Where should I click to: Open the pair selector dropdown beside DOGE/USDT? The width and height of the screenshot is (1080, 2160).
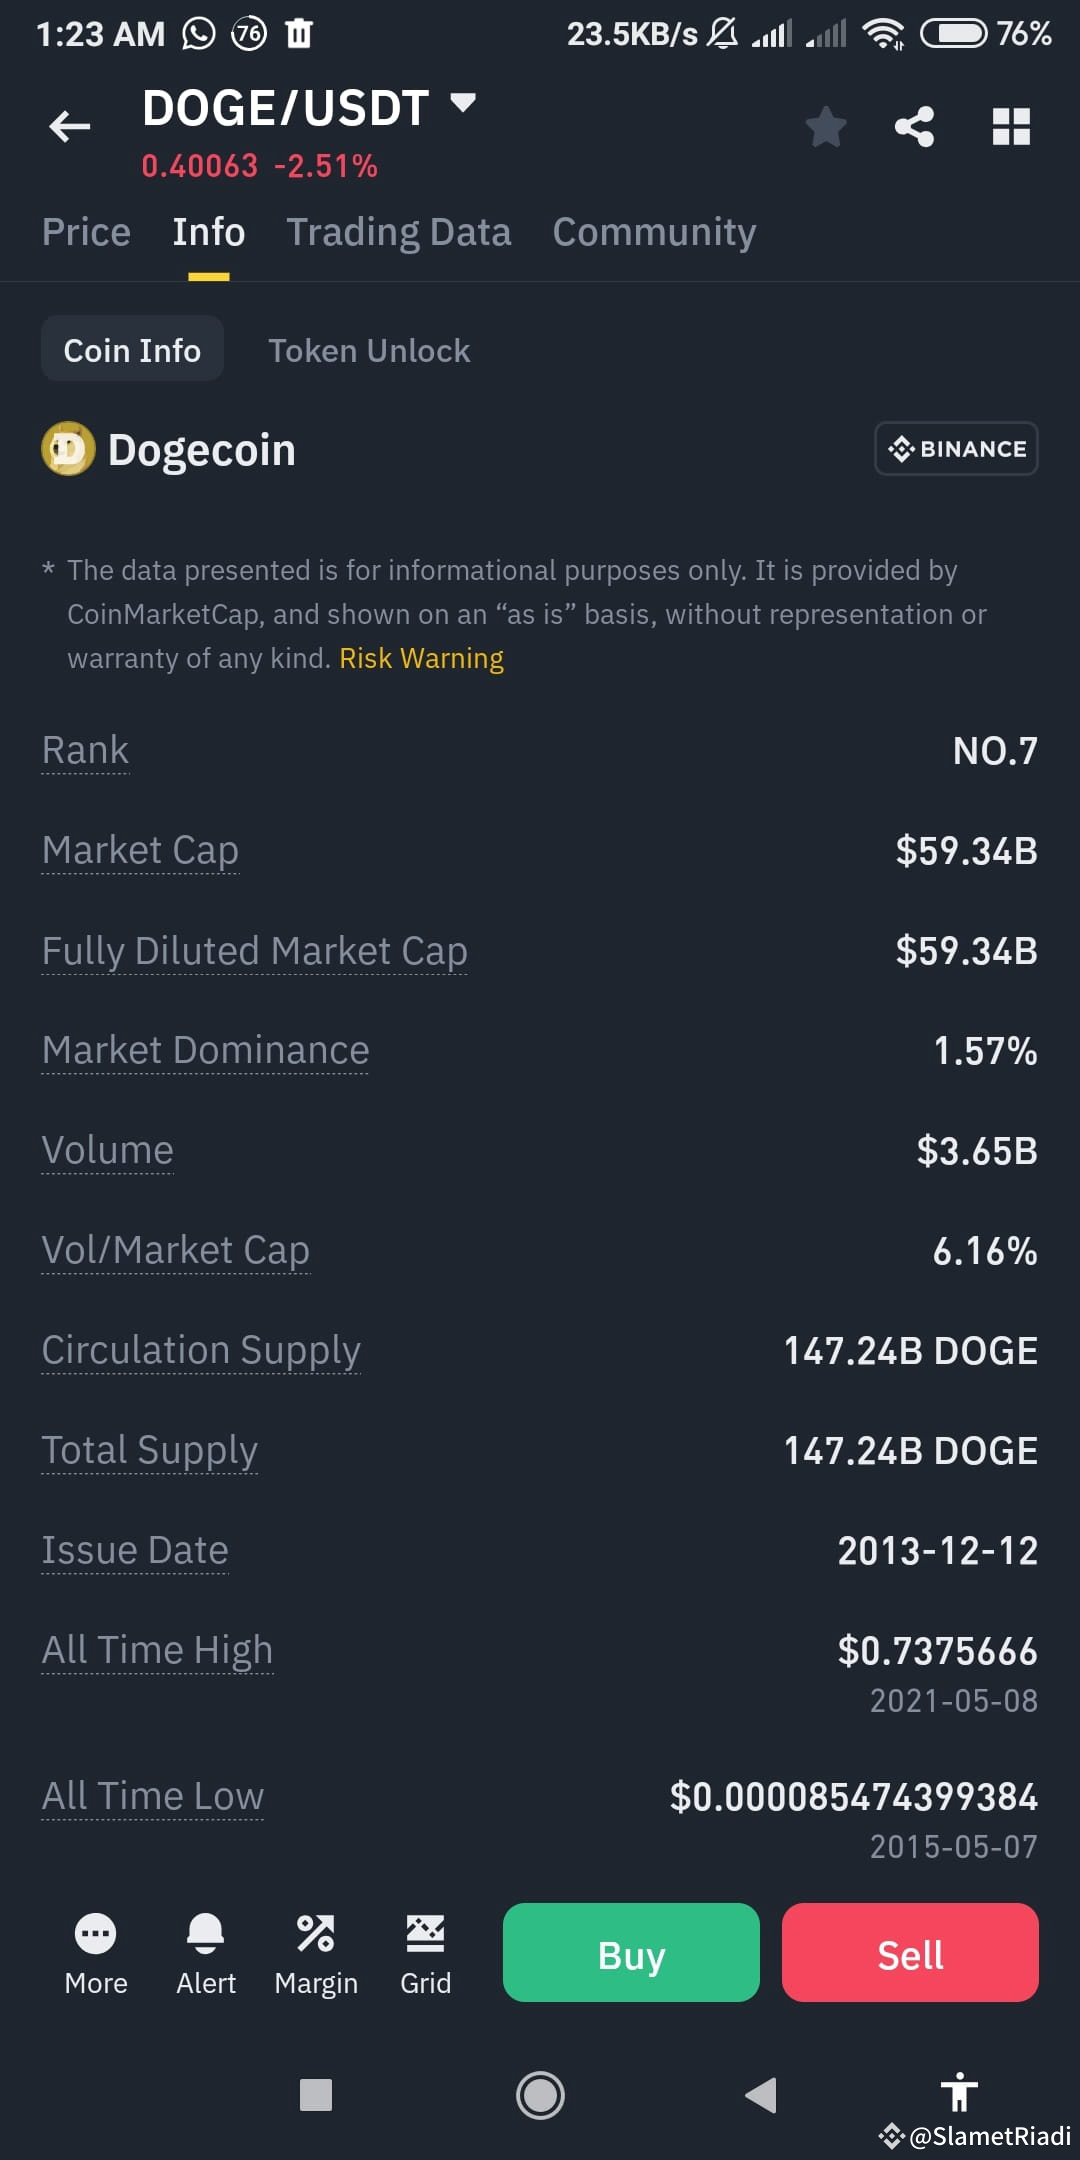[463, 103]
